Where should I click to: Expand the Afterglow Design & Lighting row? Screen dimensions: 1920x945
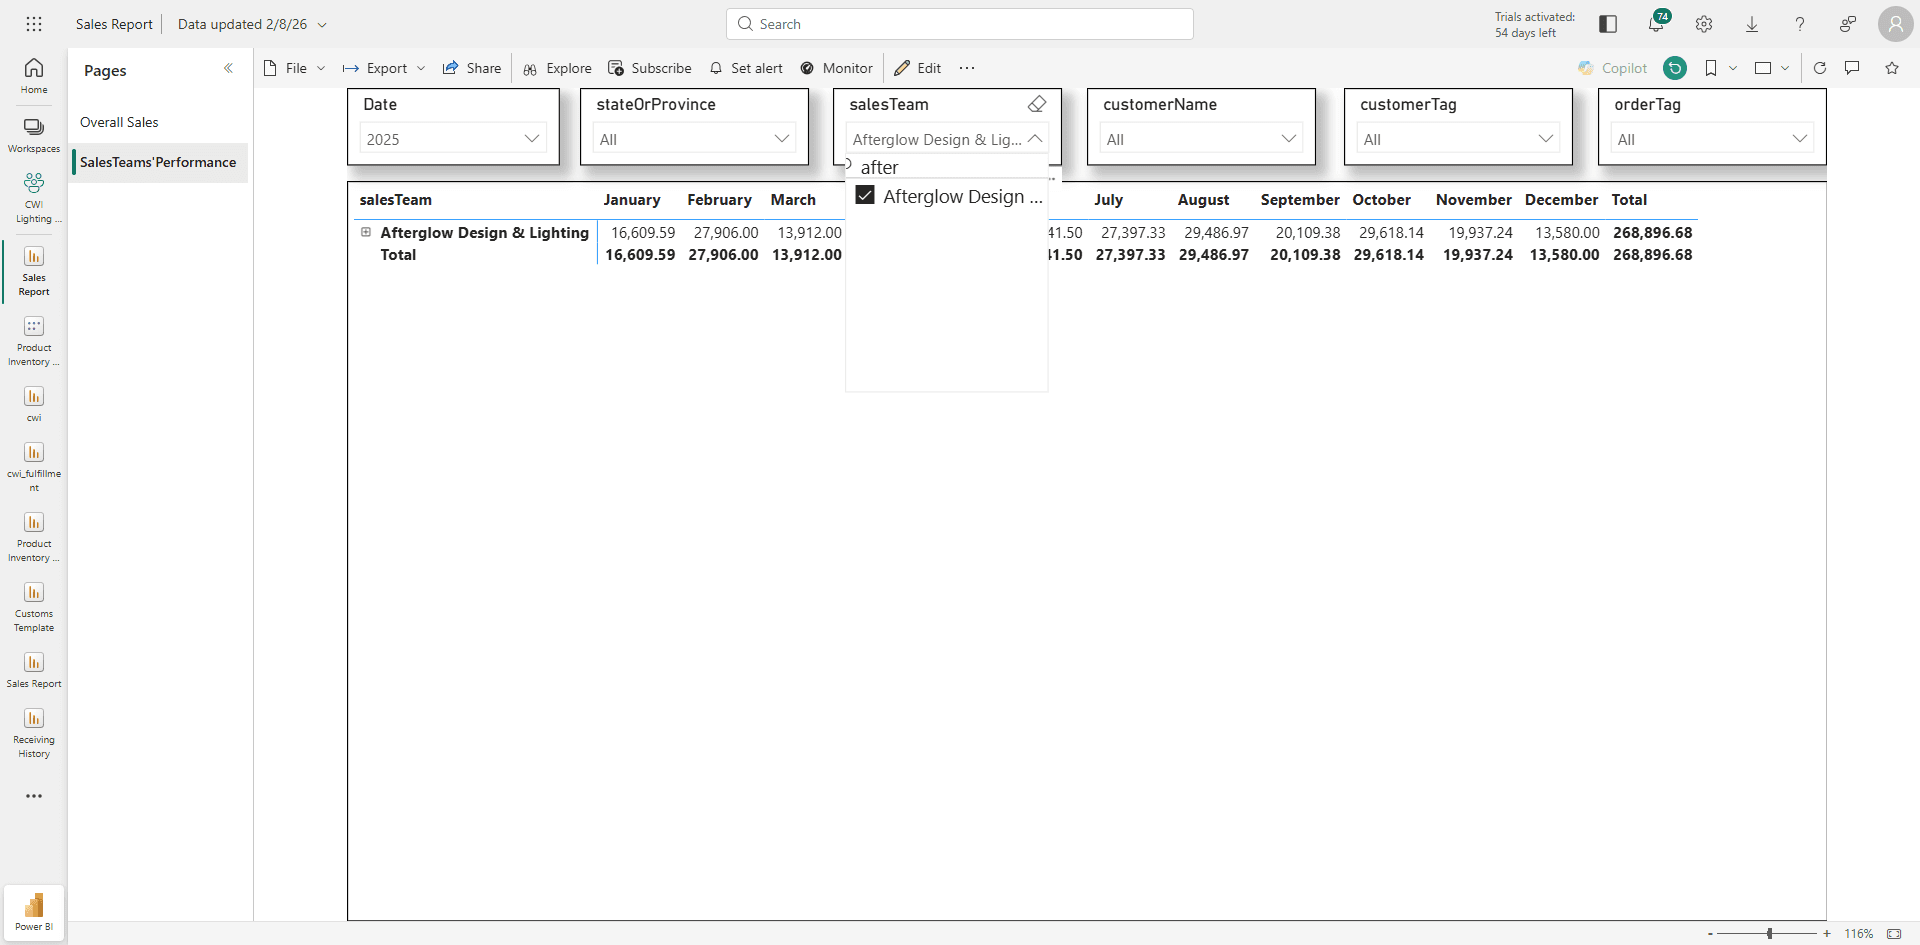pyautogui.click(x=366, y=232)
